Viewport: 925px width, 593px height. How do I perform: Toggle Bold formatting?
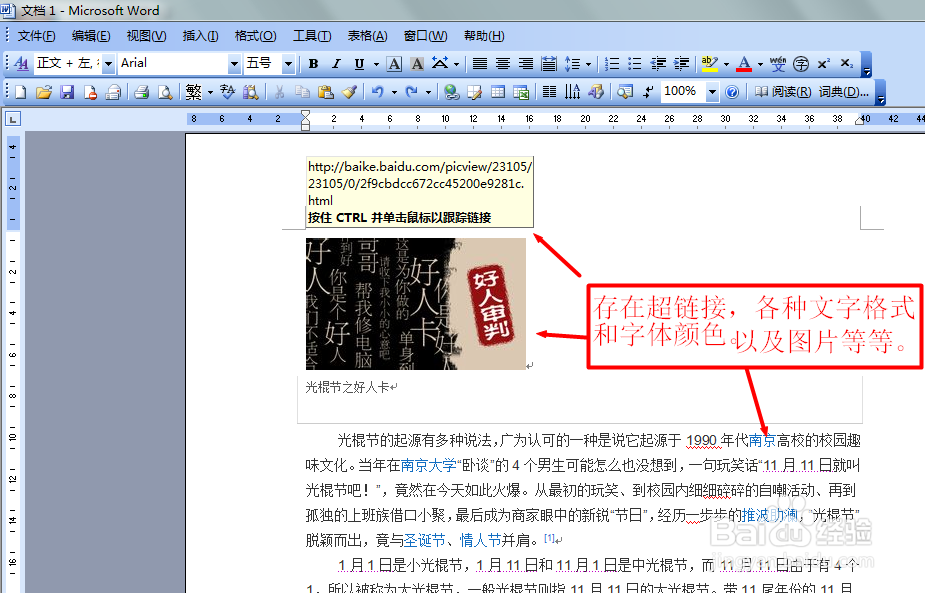coord(313,63)
